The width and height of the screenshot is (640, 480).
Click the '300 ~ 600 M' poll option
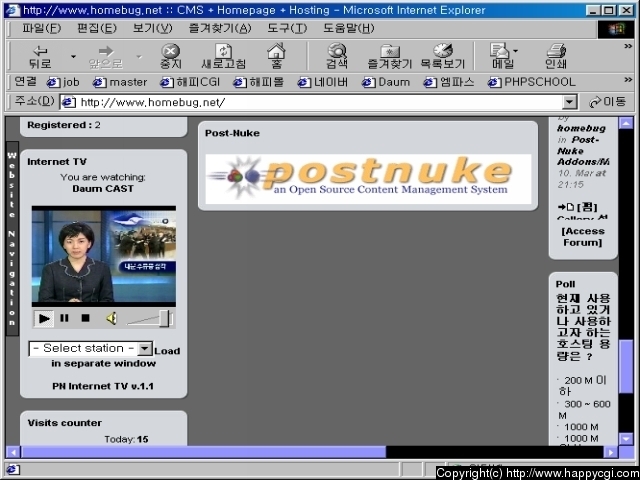coord(584,409)
